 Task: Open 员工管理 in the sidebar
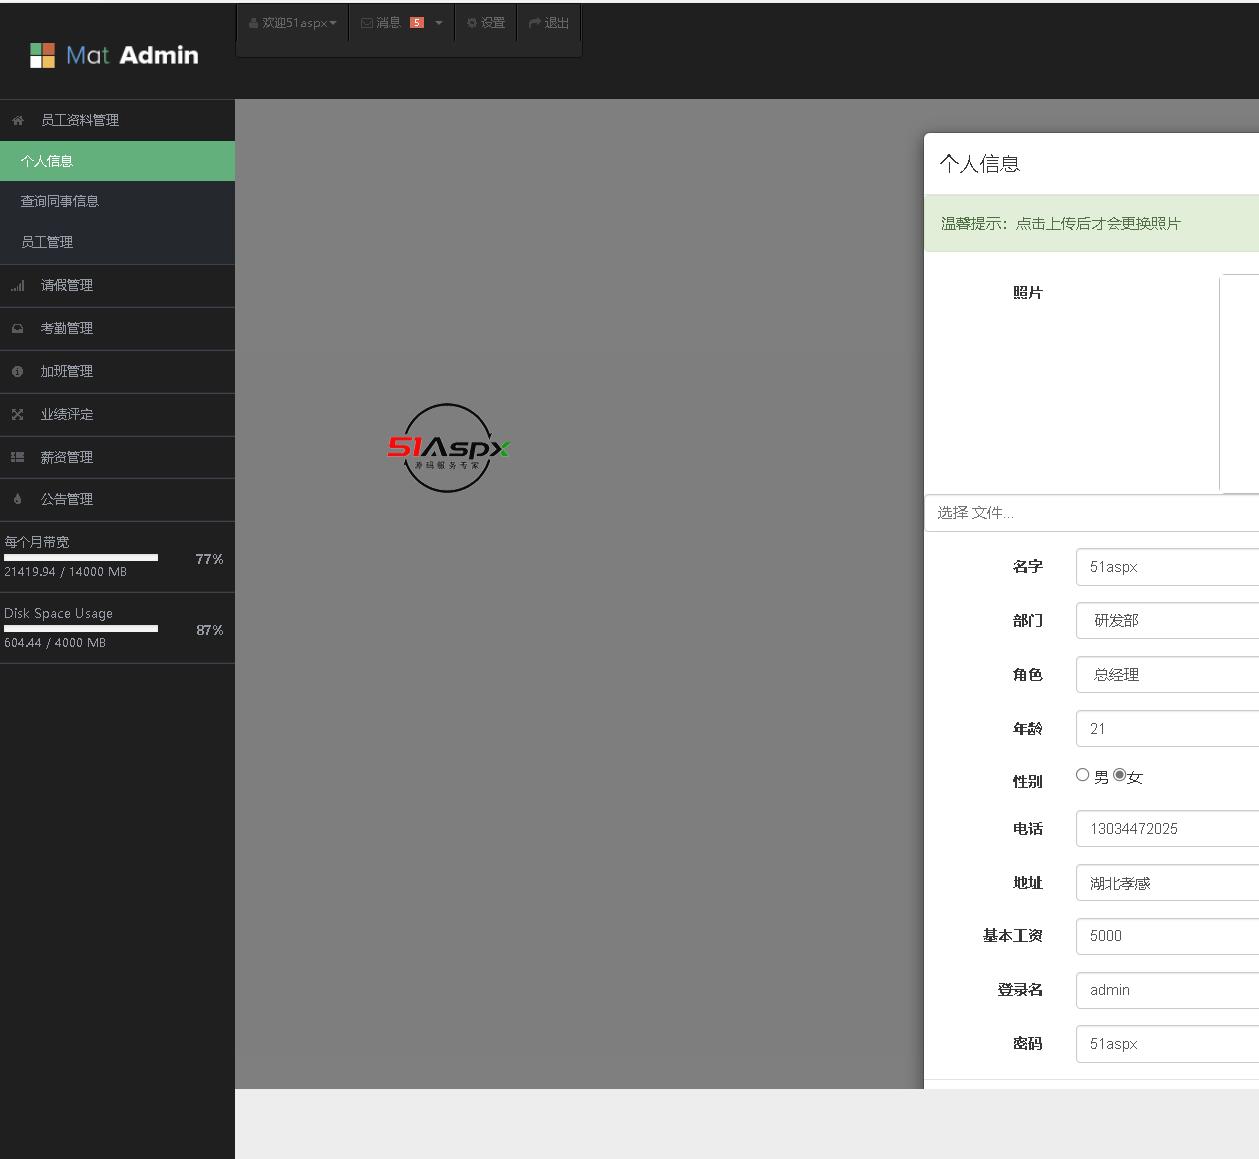[117, 242]
